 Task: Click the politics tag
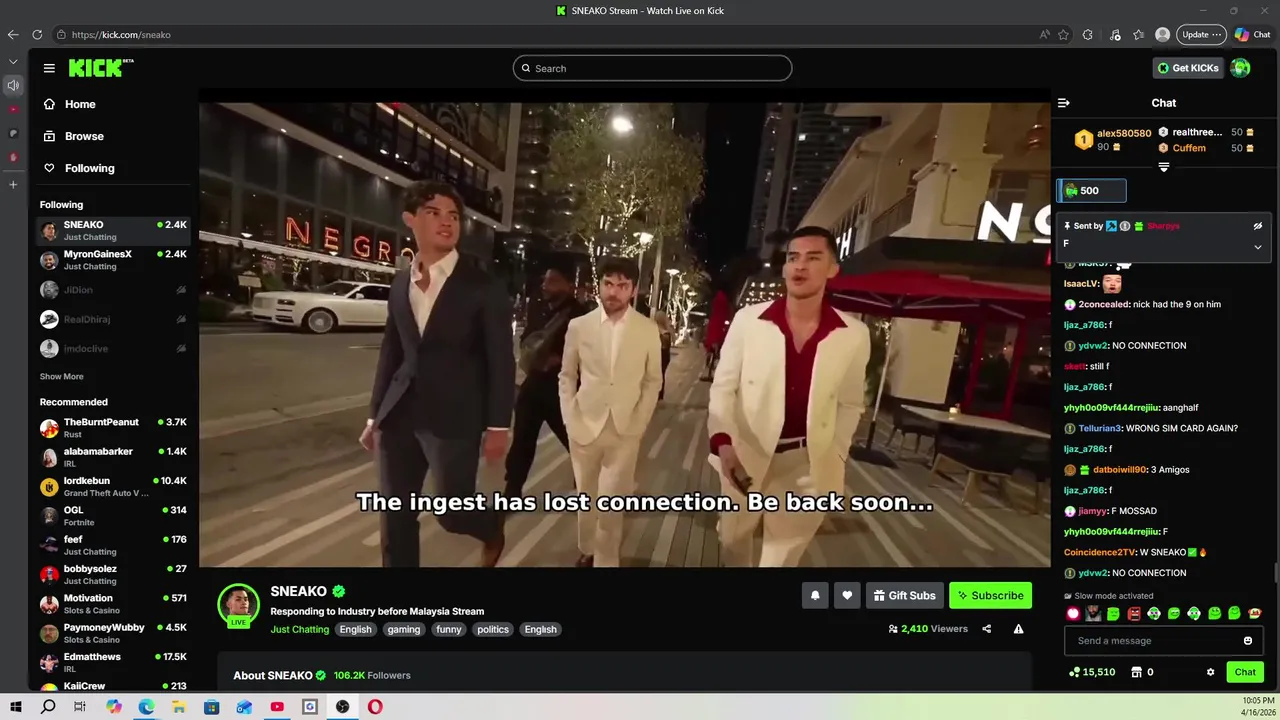pyautogui.click(x=493, y=629)
